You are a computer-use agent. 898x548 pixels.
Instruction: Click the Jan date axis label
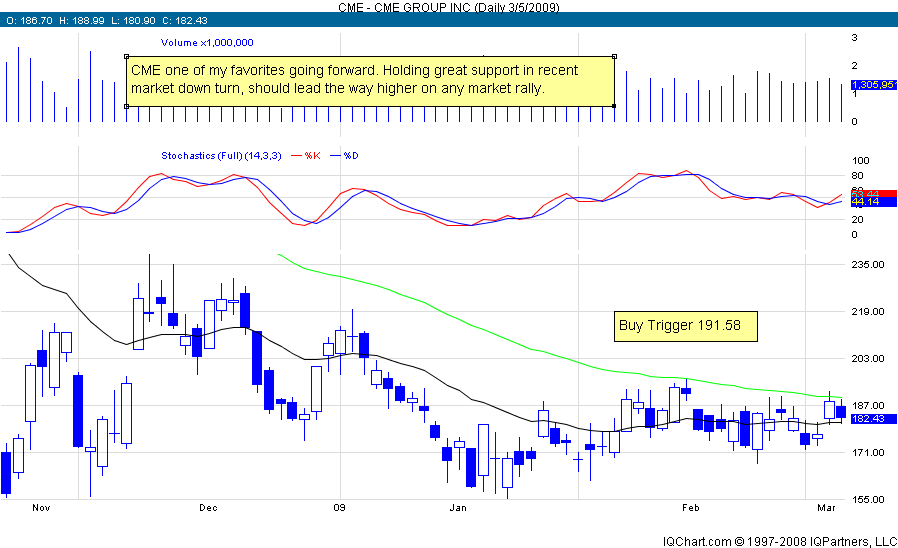coord(458,507)
